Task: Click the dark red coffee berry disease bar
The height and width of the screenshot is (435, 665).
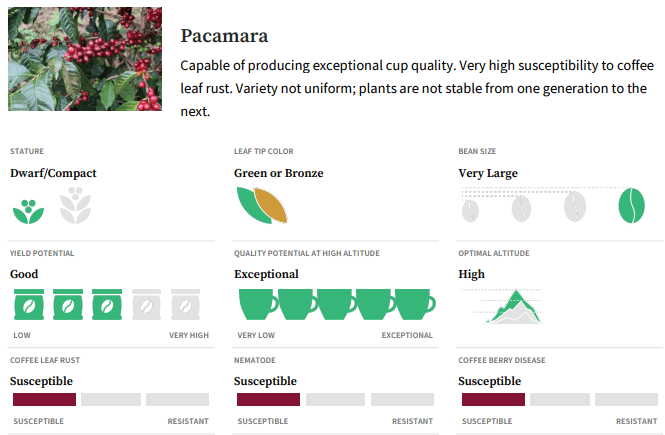Action: (493, 399)
